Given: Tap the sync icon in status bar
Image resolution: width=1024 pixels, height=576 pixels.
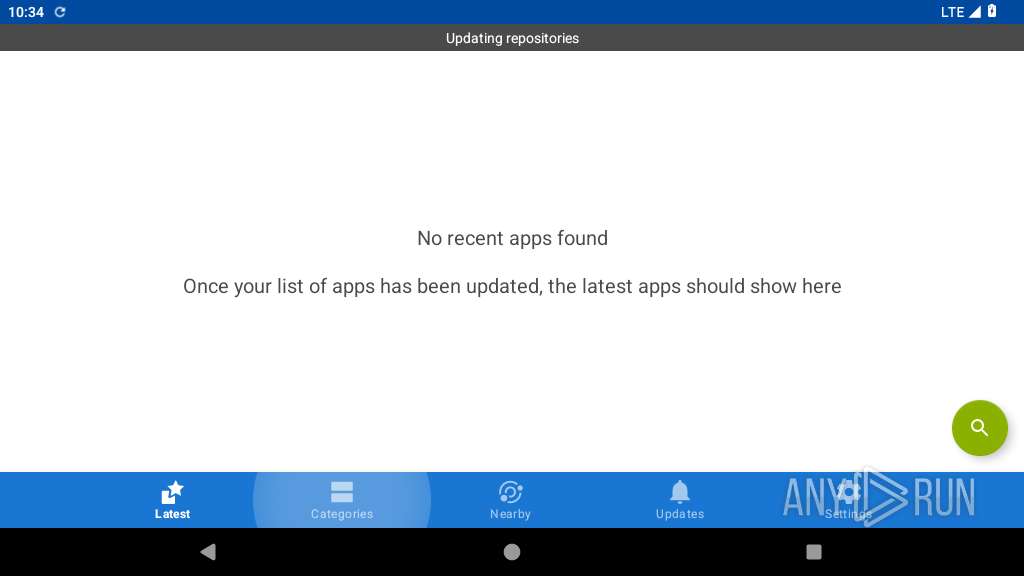Looking at the screenshot, I should [60, 12].
